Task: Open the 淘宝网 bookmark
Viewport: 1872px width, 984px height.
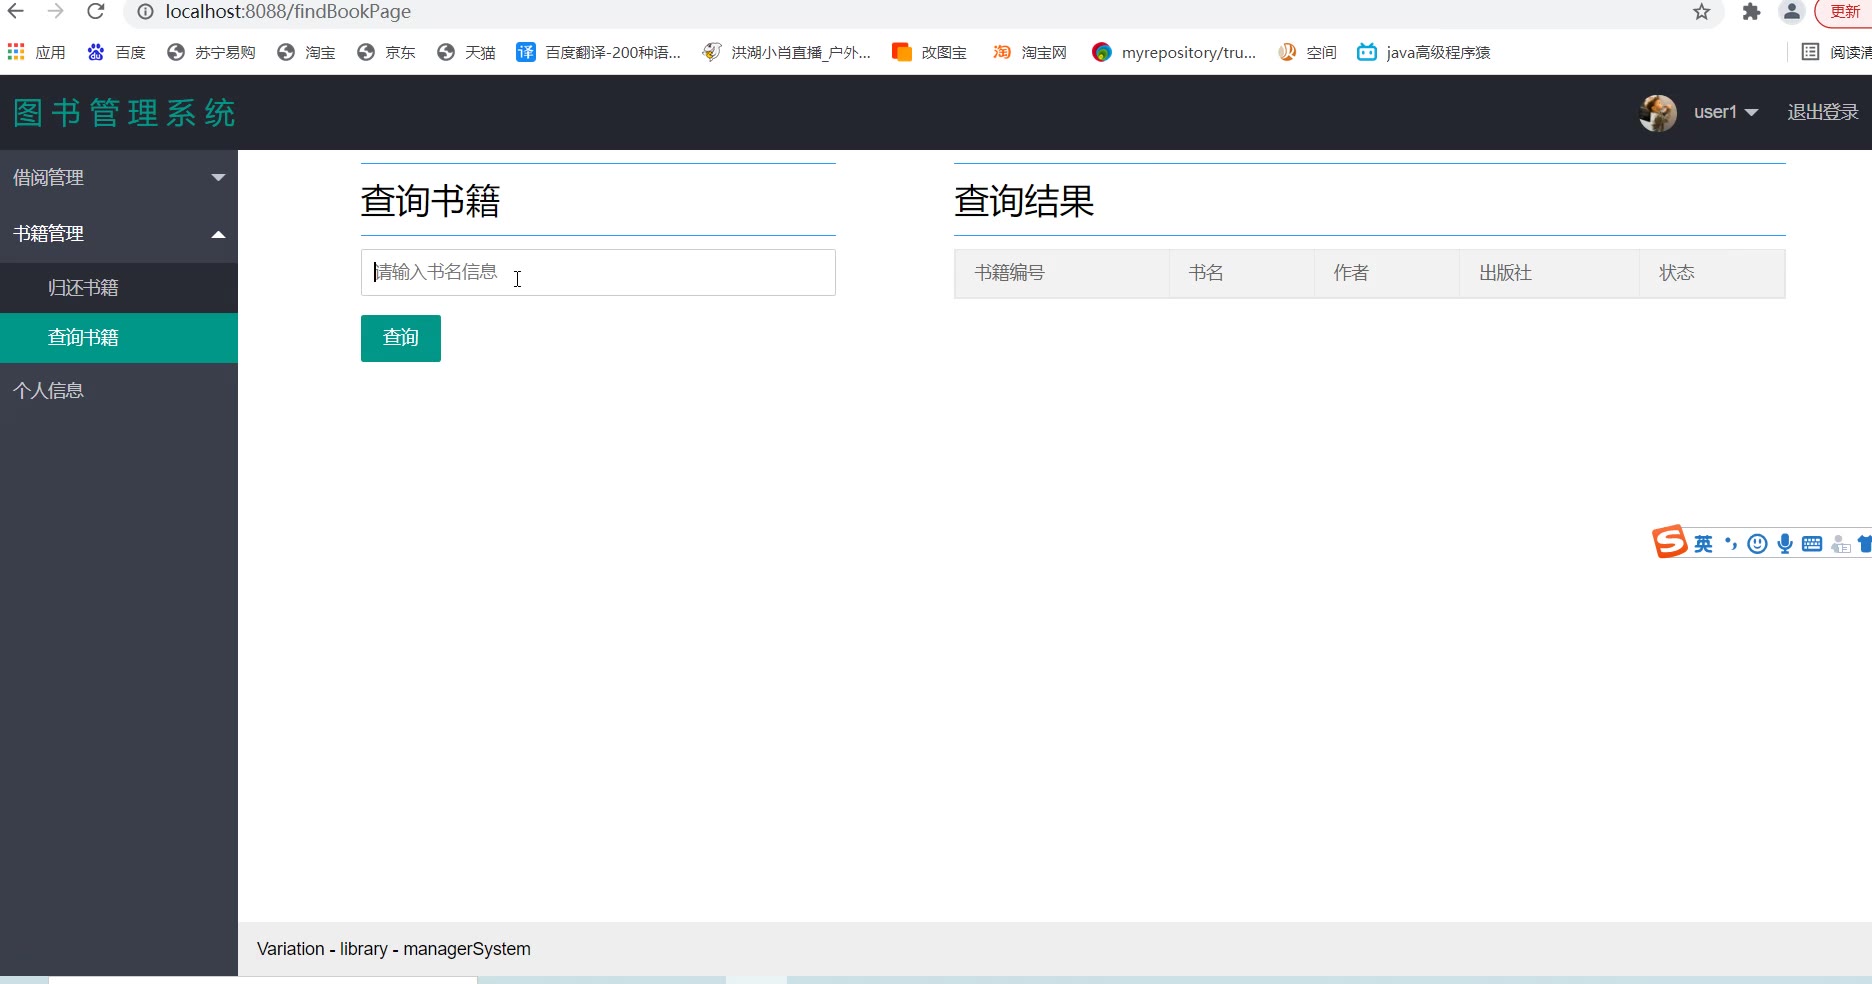Action: pos(1030,52)
